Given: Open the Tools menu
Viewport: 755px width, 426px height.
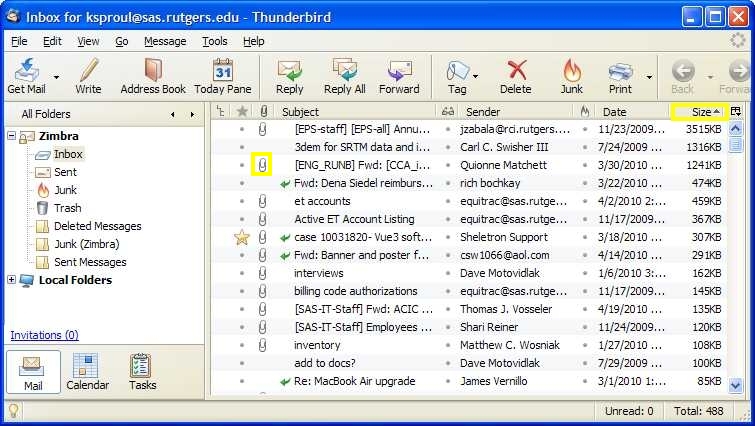Looking at the screenshot, I should click(214, 41).
